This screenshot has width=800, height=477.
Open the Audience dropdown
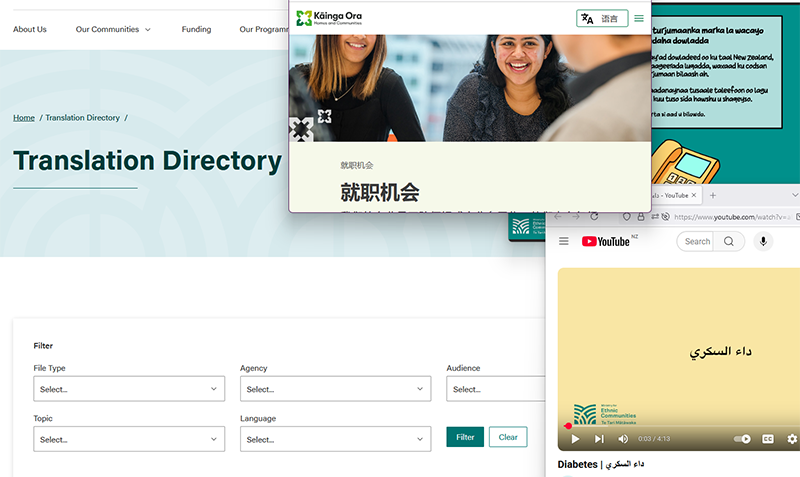[x=495, y=389]
